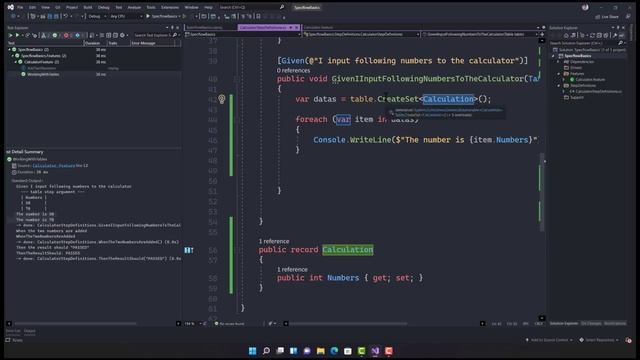The height and width of the screenshot is (360, 640).
Task: Click the Run tests play icon in Test Explorer
Action: (x=17, y=36)
